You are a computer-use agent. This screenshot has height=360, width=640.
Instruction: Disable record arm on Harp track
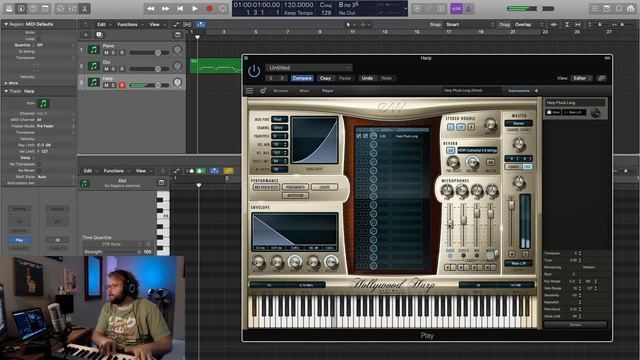pyautogui.click(x=122, y=85)
